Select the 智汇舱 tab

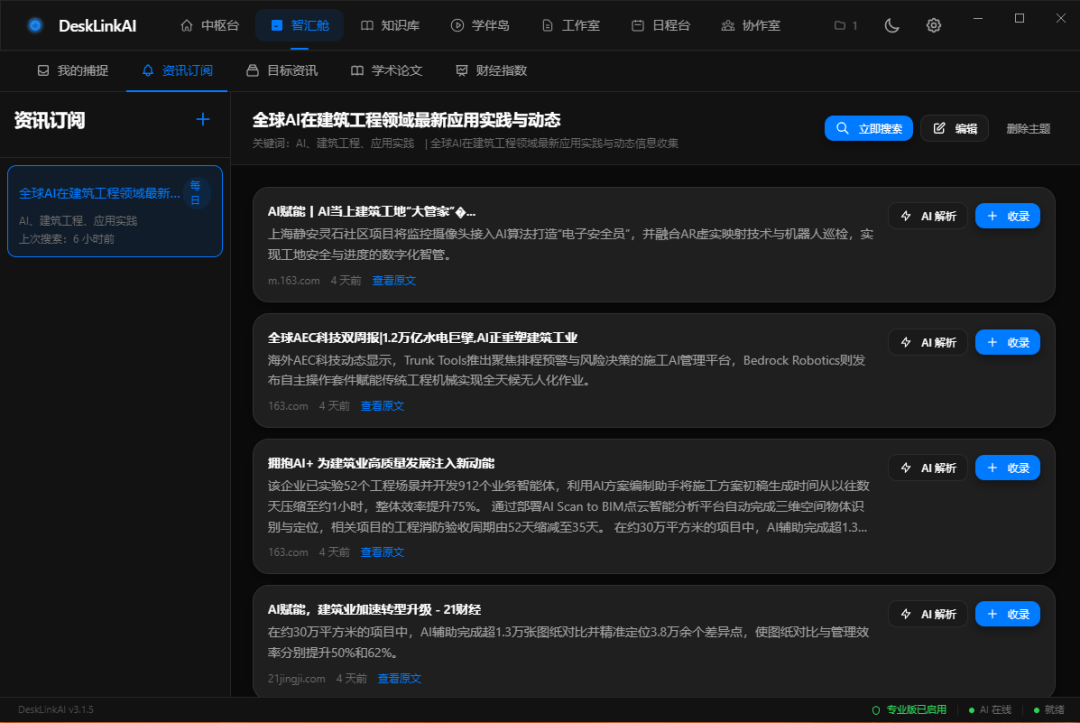(300, 25)
